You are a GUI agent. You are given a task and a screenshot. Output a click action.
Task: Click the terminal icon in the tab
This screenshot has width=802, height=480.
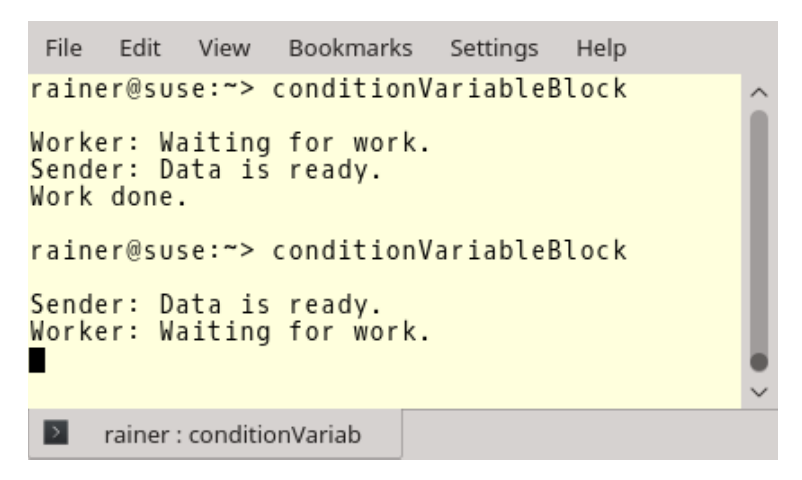click(x=56, y=432)
